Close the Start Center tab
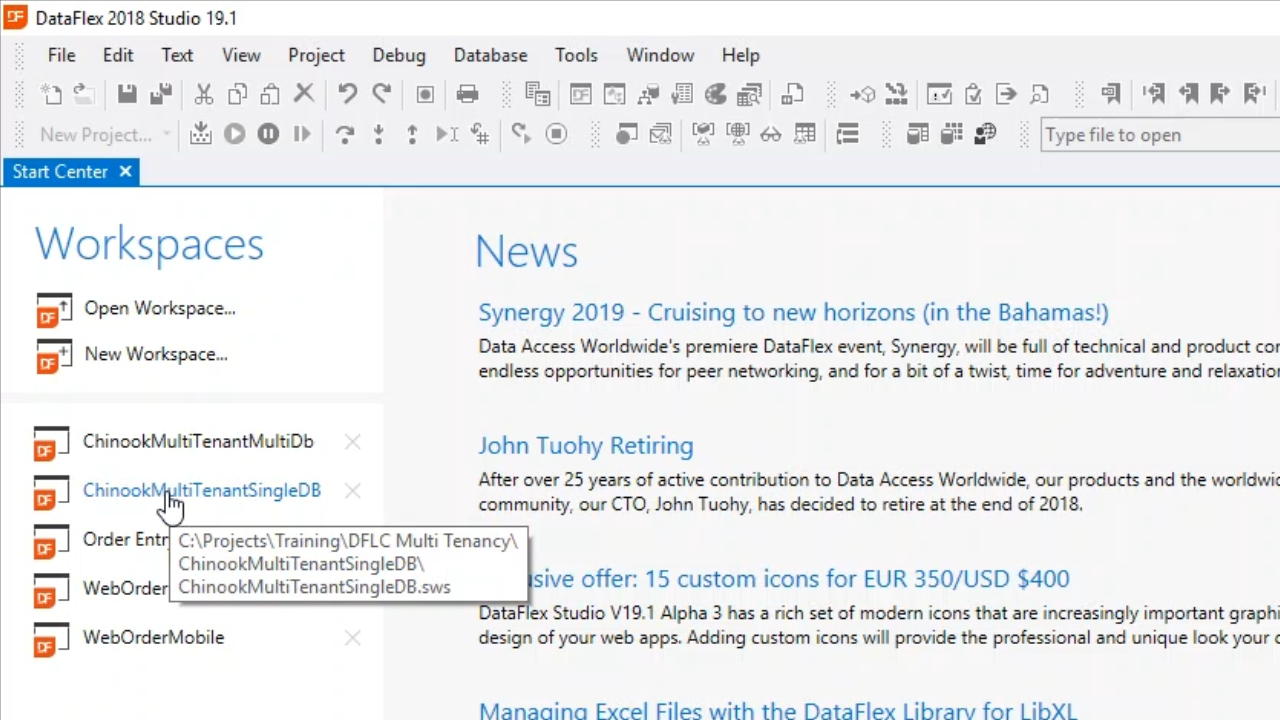Image resolution: width=1280 pixels, height=720 pixels. [x=125, y=172]
